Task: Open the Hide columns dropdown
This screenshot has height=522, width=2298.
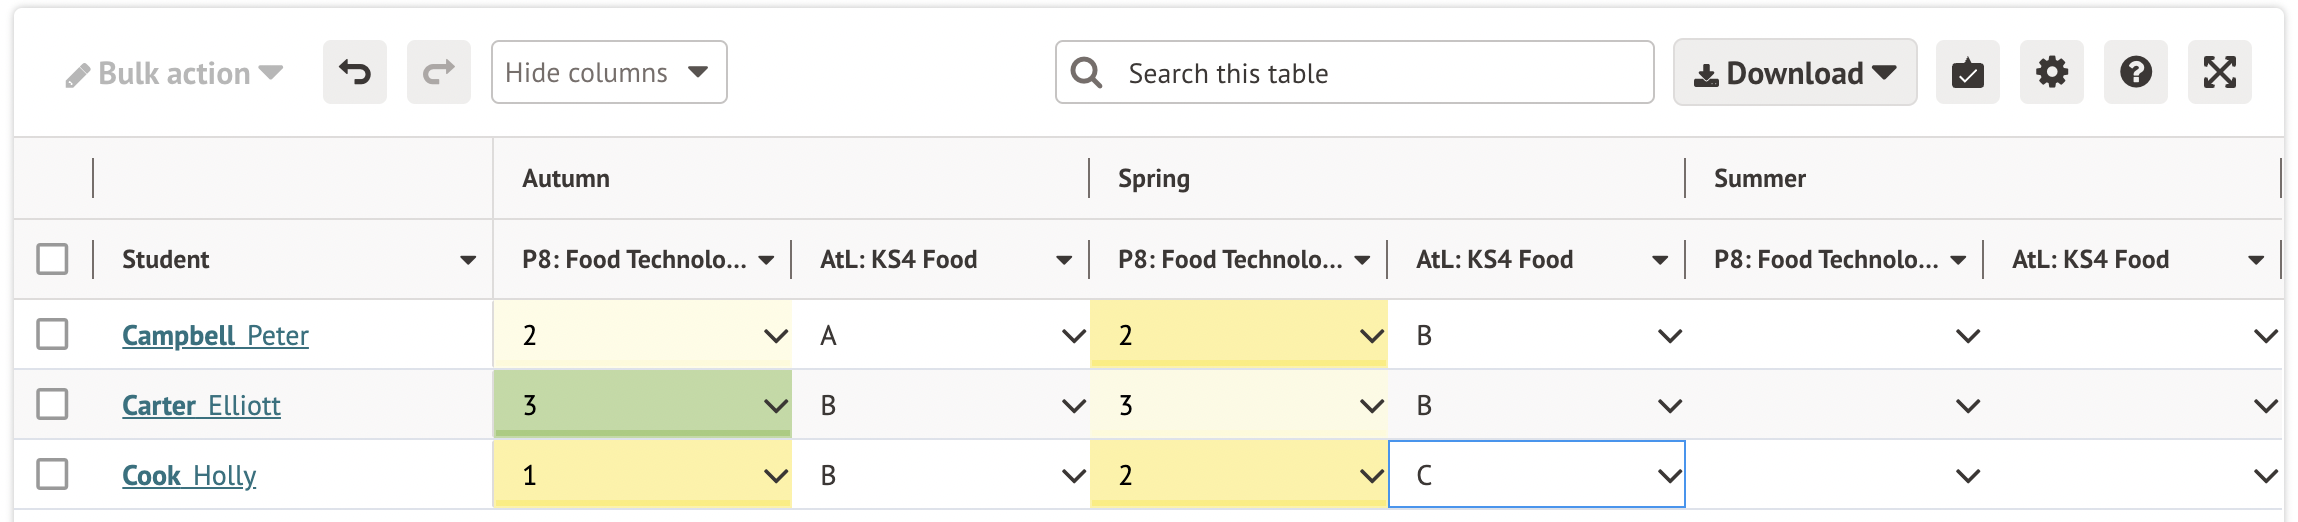Action: point(608,72)
